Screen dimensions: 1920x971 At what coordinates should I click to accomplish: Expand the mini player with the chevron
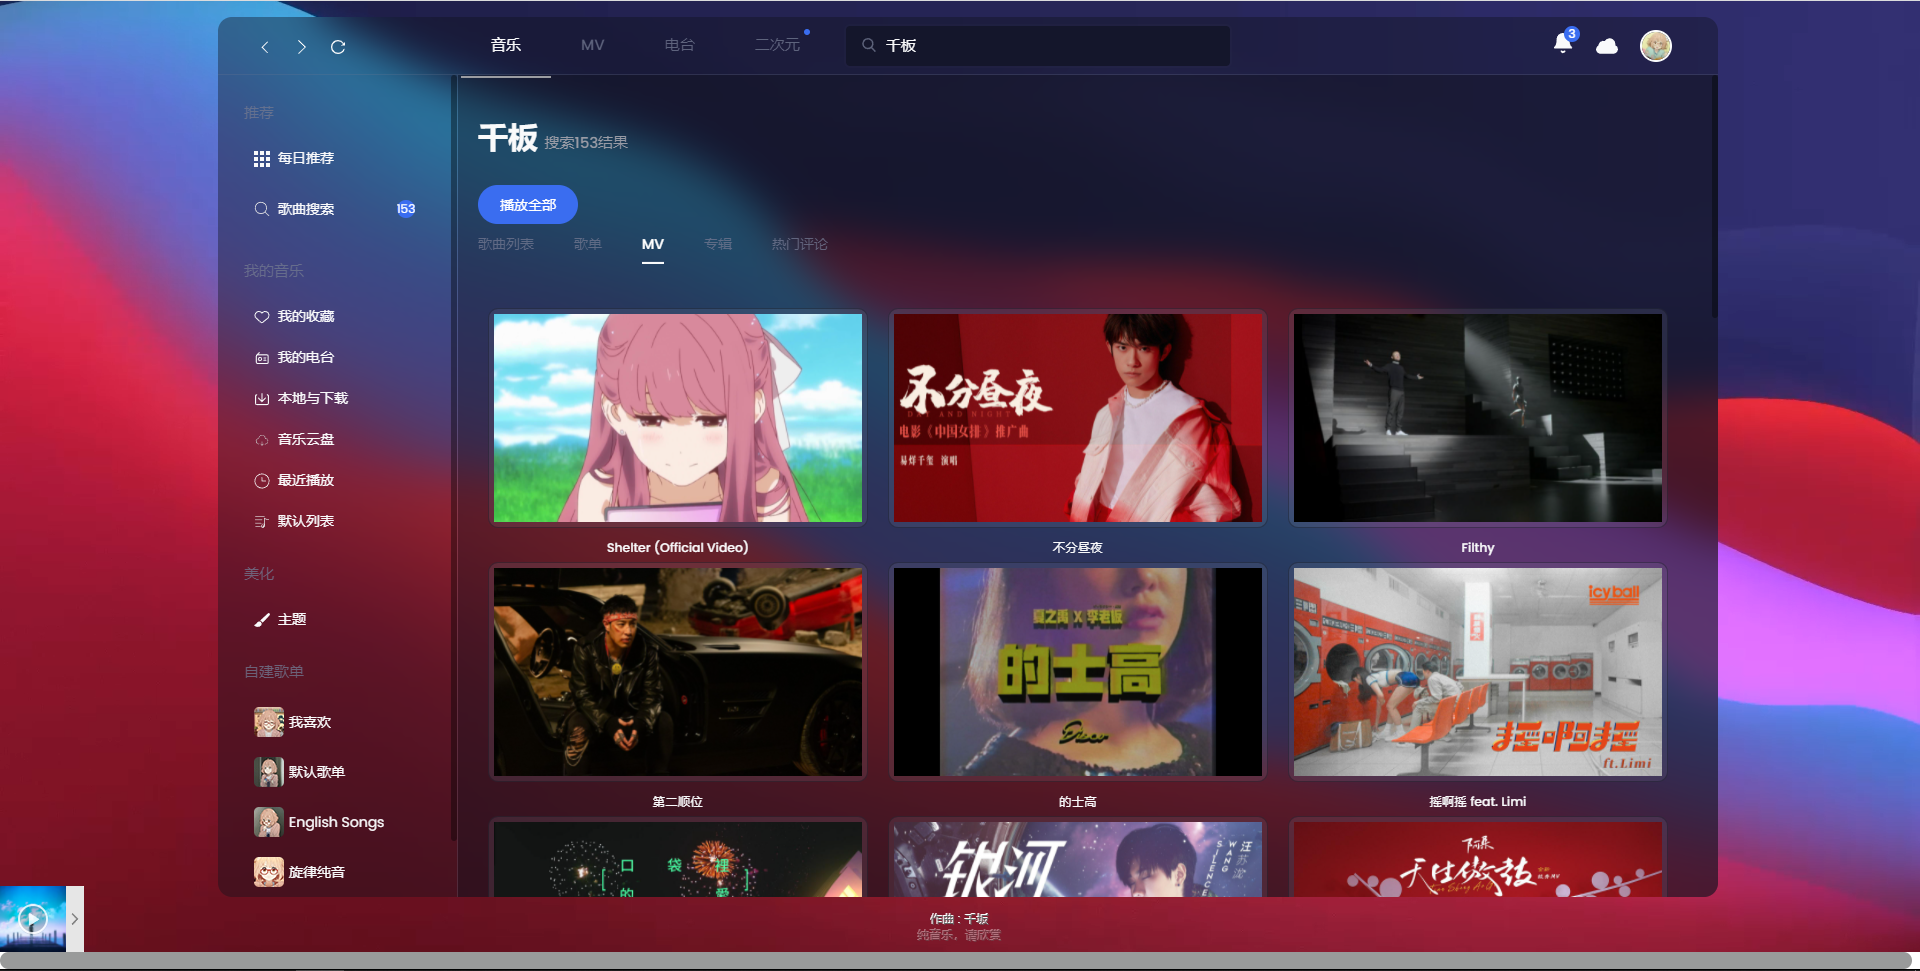75,919
